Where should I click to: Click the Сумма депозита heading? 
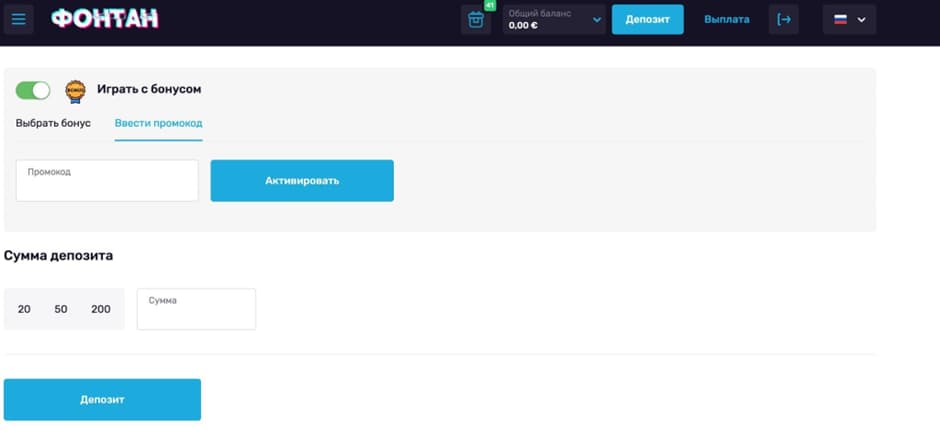(x=59, y=256)
